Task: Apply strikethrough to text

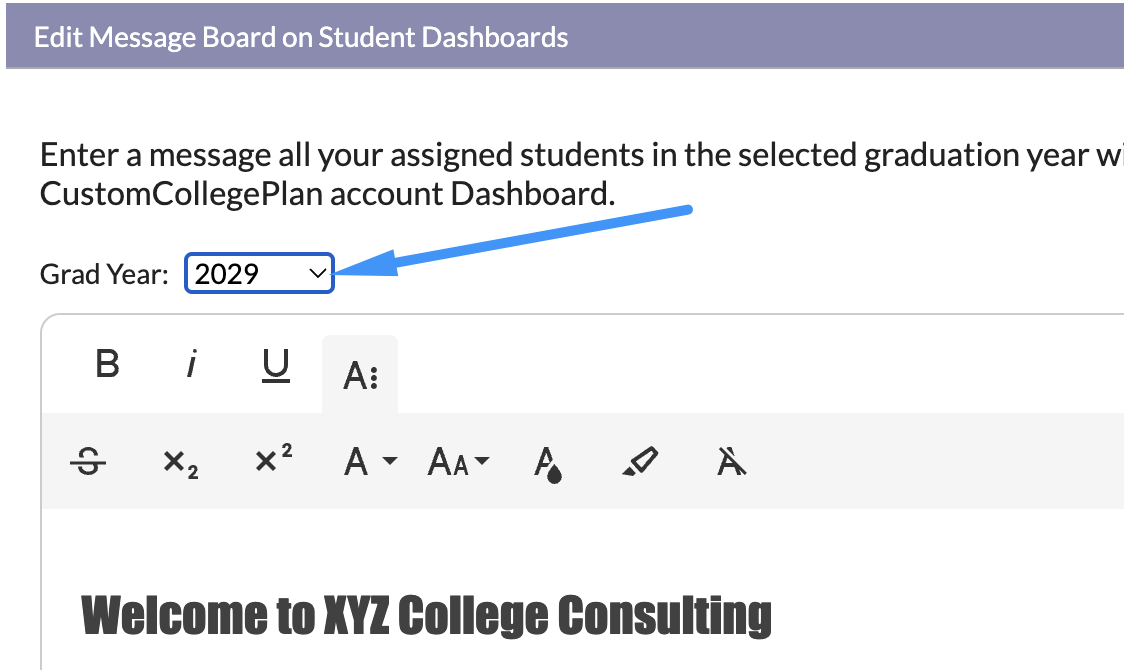Action: coord(95,462)
